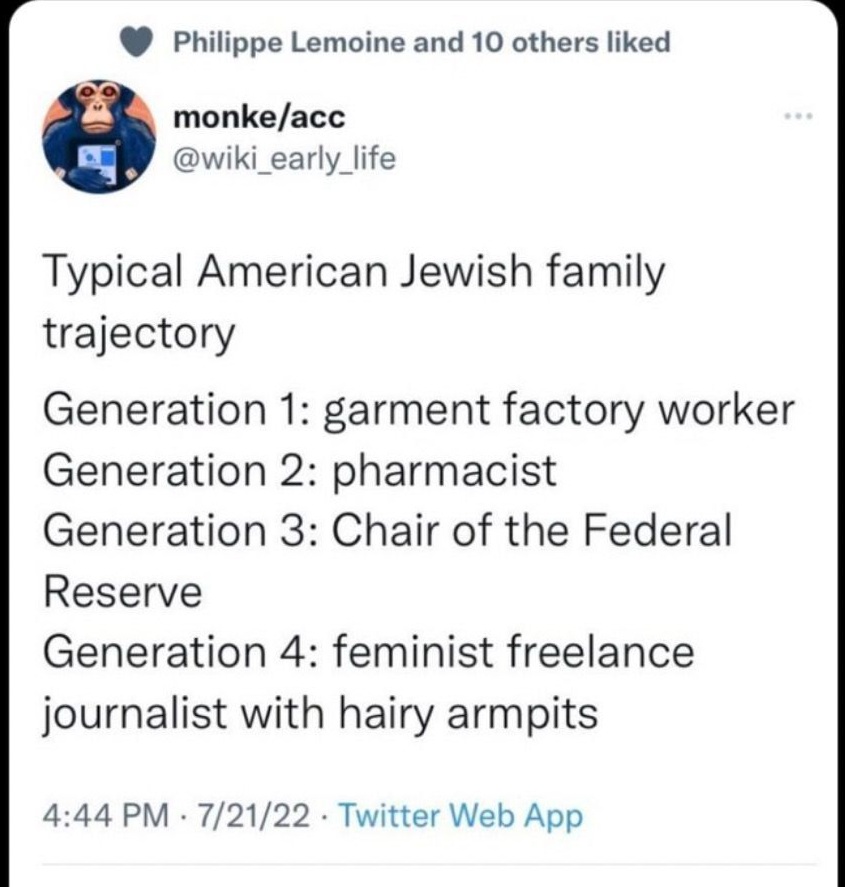The image size is (845, 887).
Task: Click the first line of tweet text
Action: [353, 273]
